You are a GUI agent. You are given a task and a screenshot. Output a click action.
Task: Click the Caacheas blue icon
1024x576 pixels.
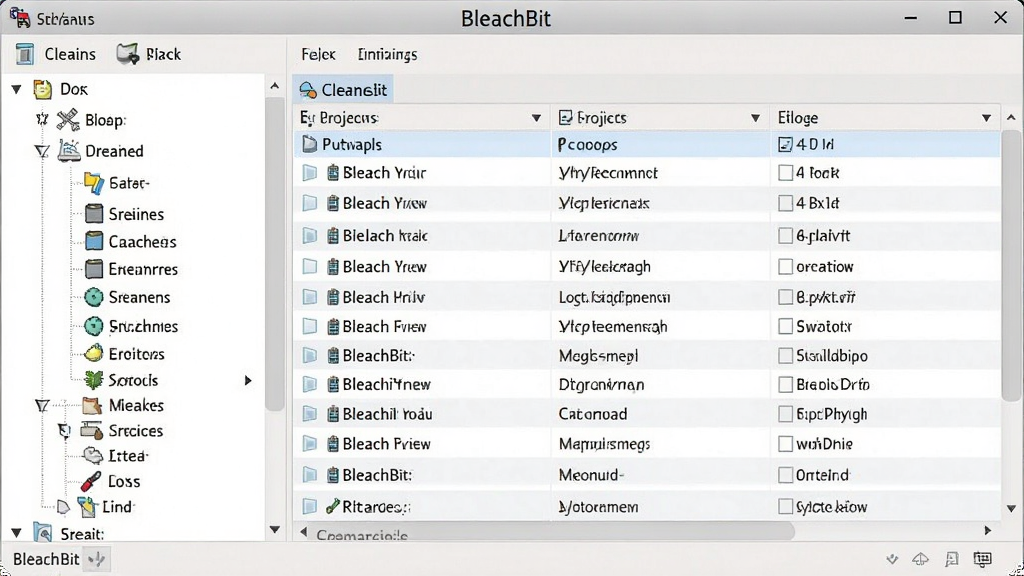[x=94, y=241]
